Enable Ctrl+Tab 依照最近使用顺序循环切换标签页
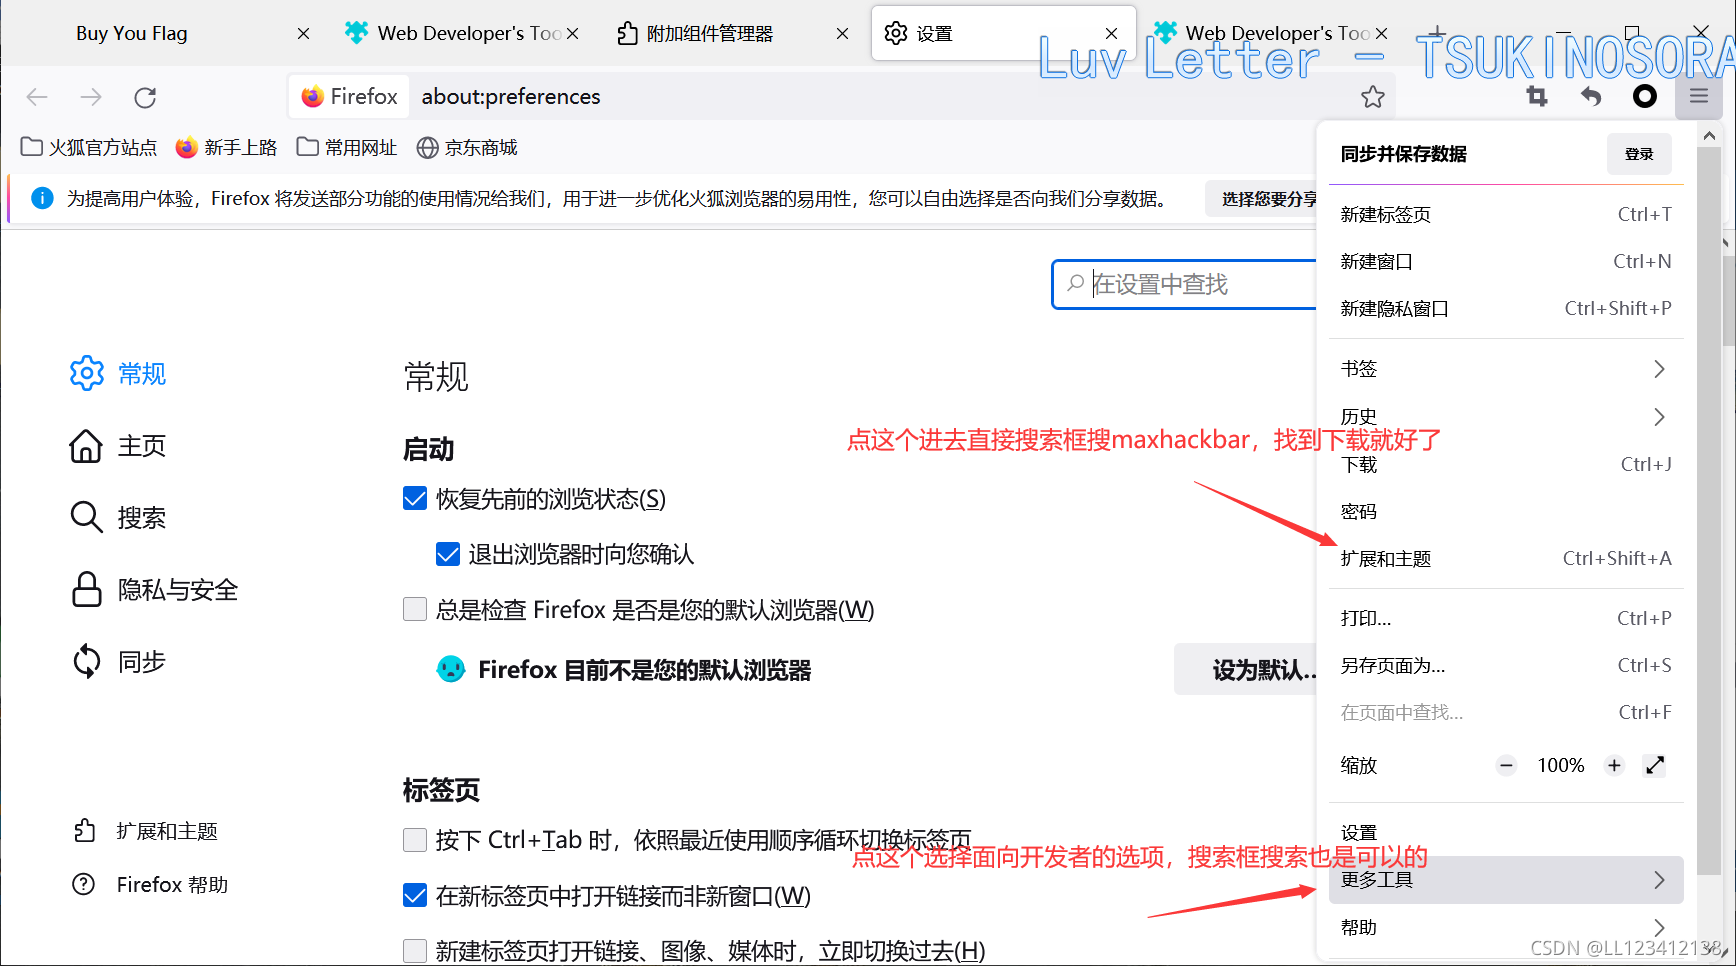 pyautogui.click(x=415, y=840)
